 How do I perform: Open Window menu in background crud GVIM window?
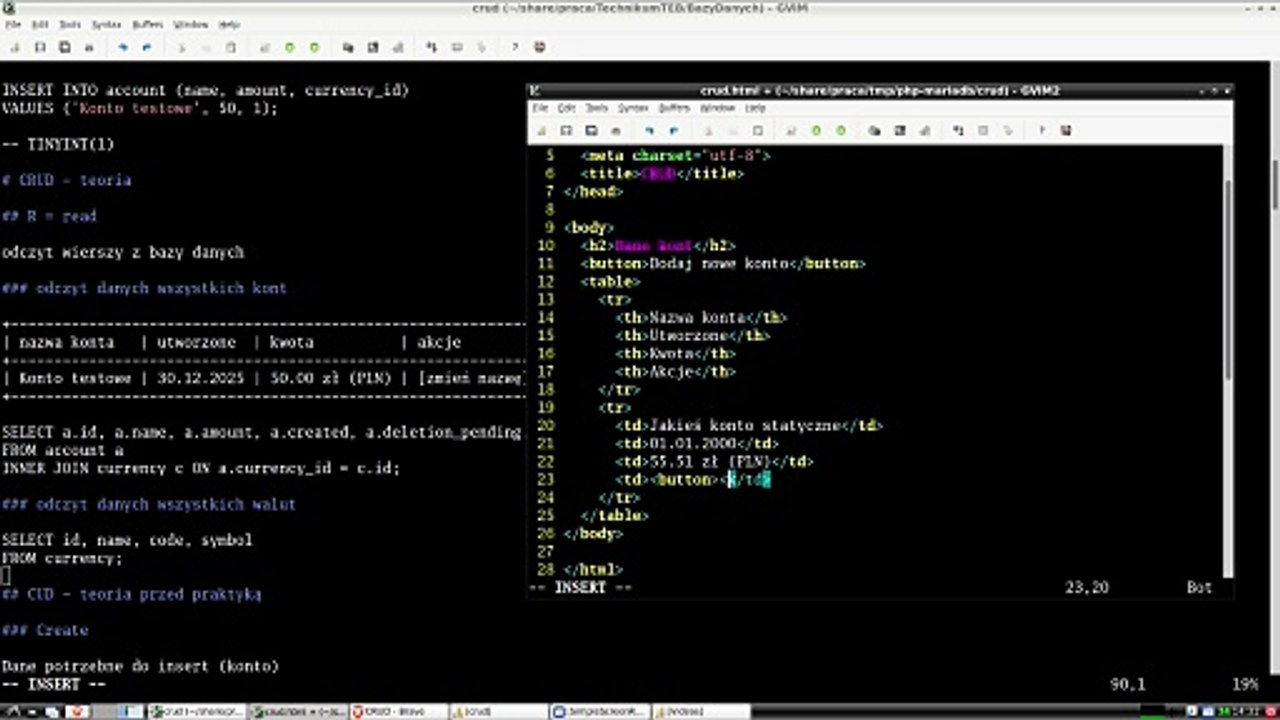[191, 24]
